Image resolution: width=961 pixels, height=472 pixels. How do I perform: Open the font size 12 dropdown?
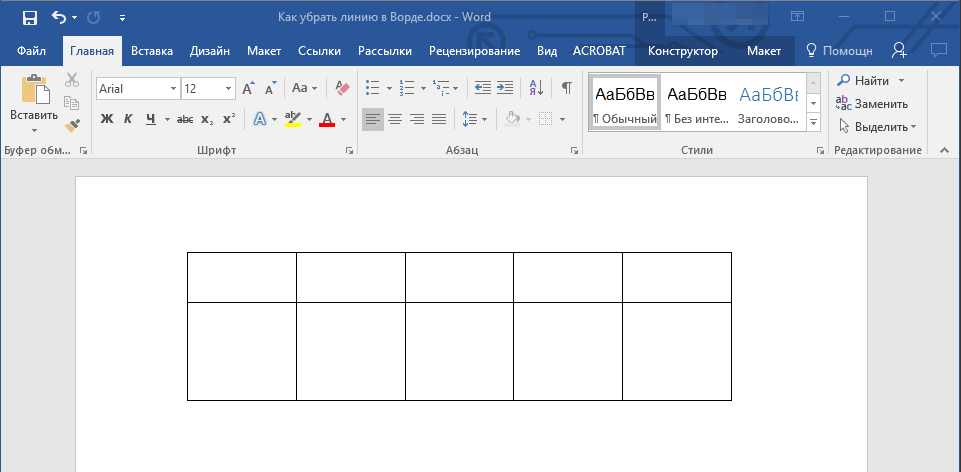click(x=229, y=89)
